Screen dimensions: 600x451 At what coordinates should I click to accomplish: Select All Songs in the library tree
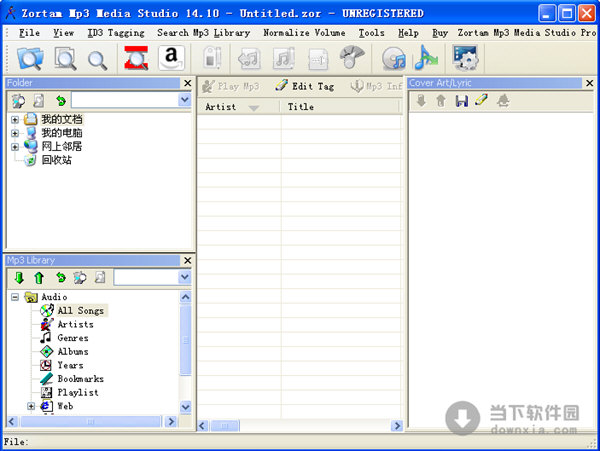pos(81,311)
